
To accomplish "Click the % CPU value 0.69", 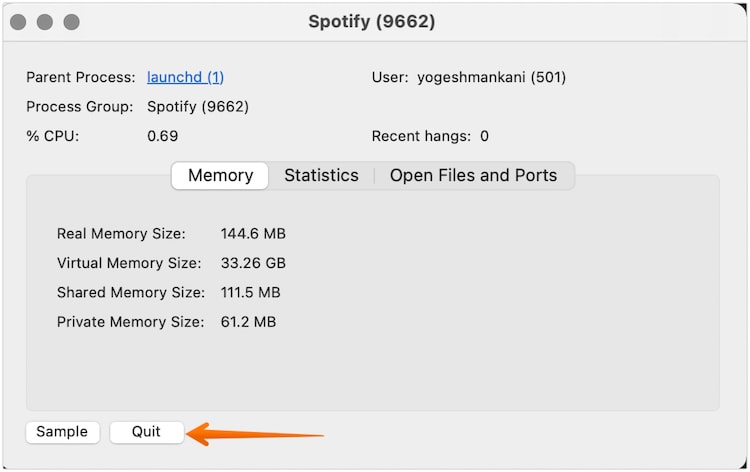I will click(163, 136).
